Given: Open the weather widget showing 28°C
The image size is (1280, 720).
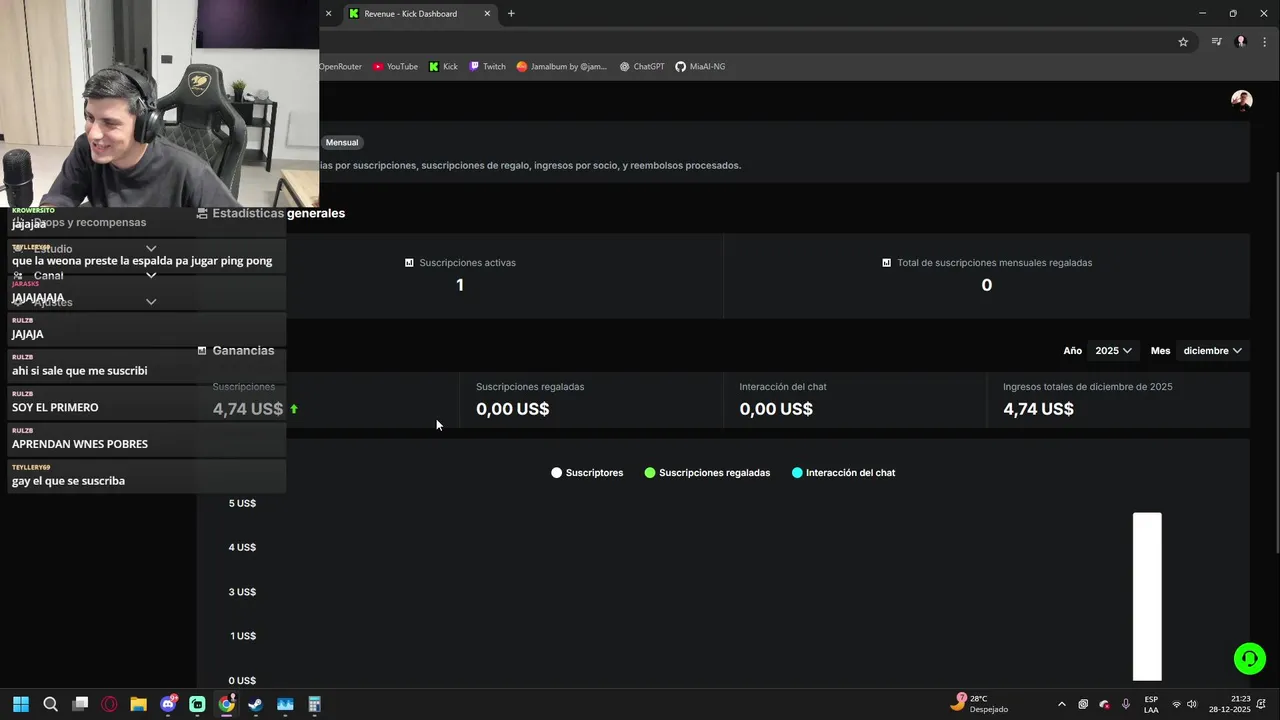Looking at the screenshot, I should tap(980, 704).
